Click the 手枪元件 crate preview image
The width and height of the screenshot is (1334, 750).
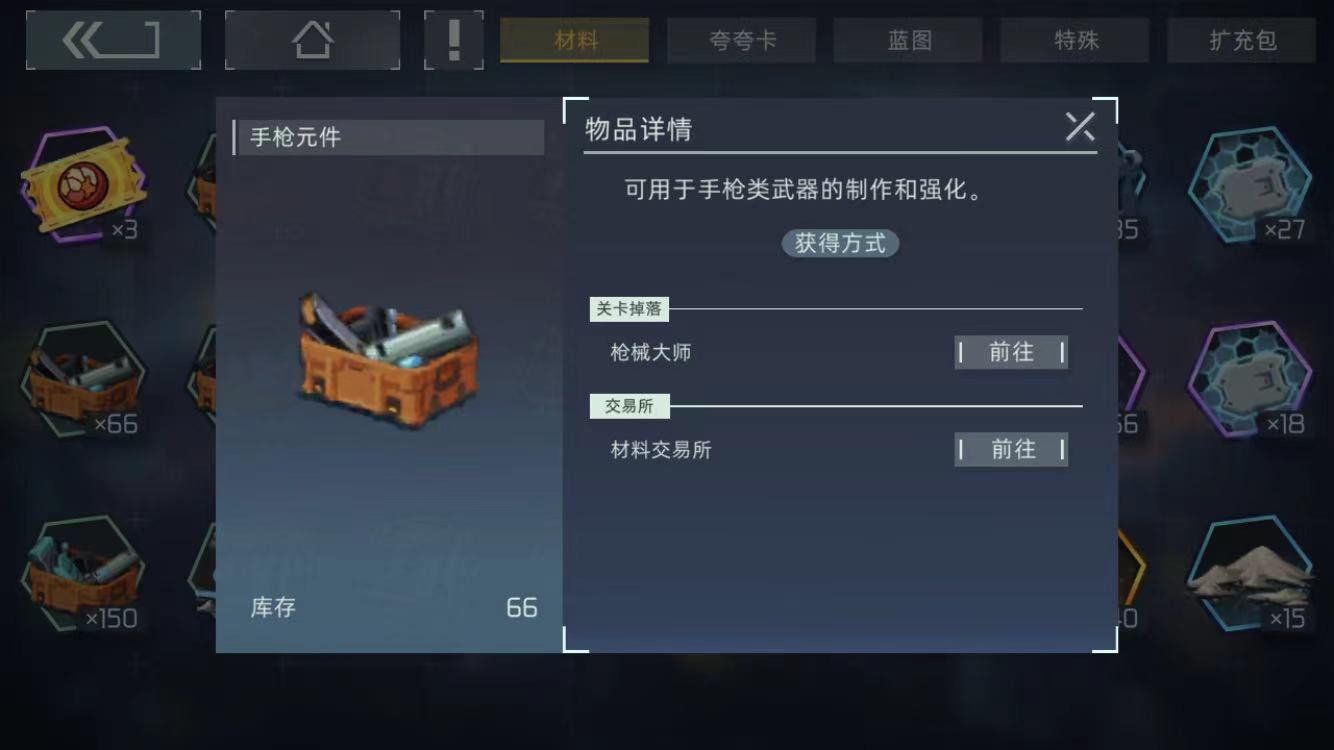tap(389, 360)
